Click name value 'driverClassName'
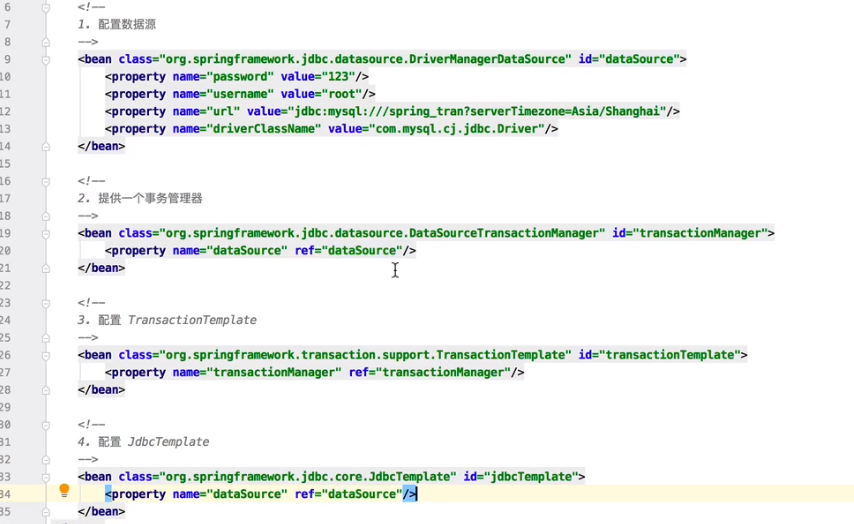 [x=264, y=129]
